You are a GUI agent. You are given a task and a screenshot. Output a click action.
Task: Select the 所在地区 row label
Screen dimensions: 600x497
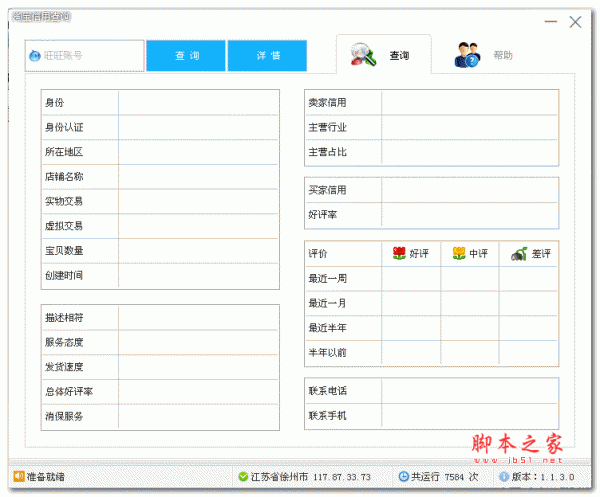[64, 152]
